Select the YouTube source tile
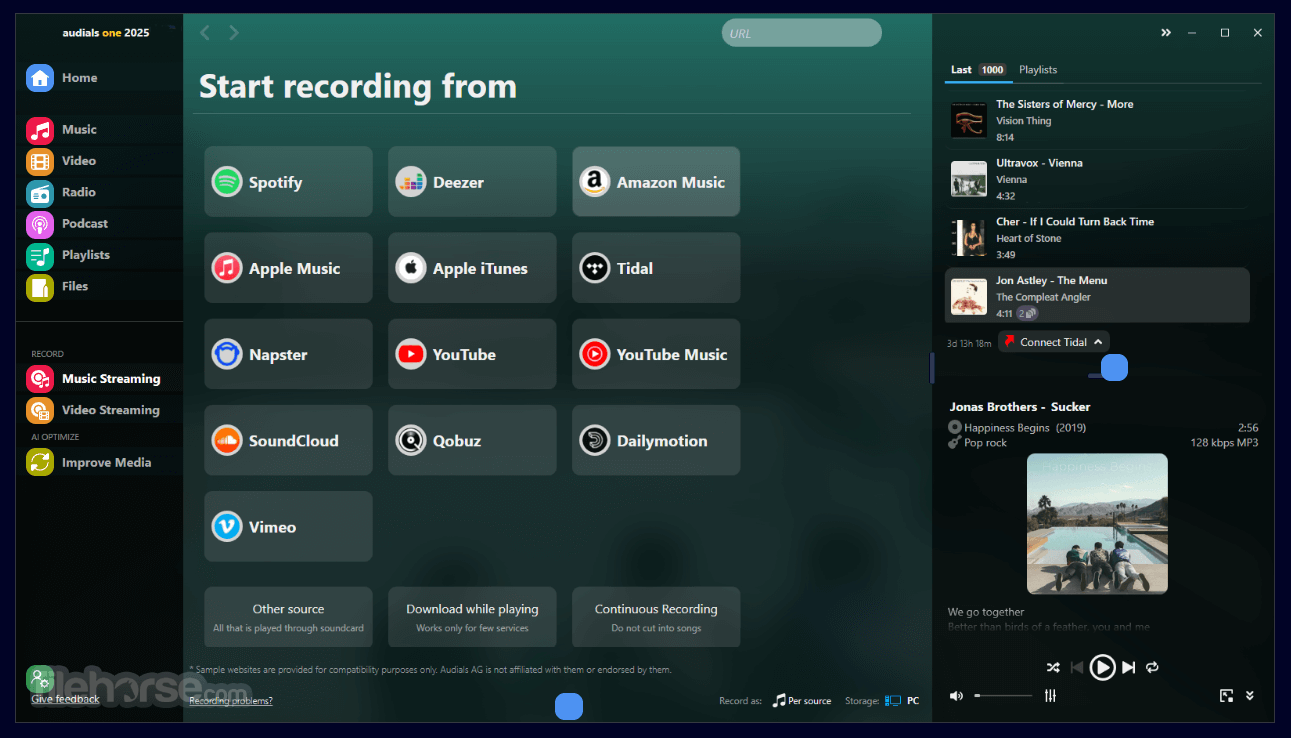Viewport: 1291px width, 738px height. [x=472, y=354]
